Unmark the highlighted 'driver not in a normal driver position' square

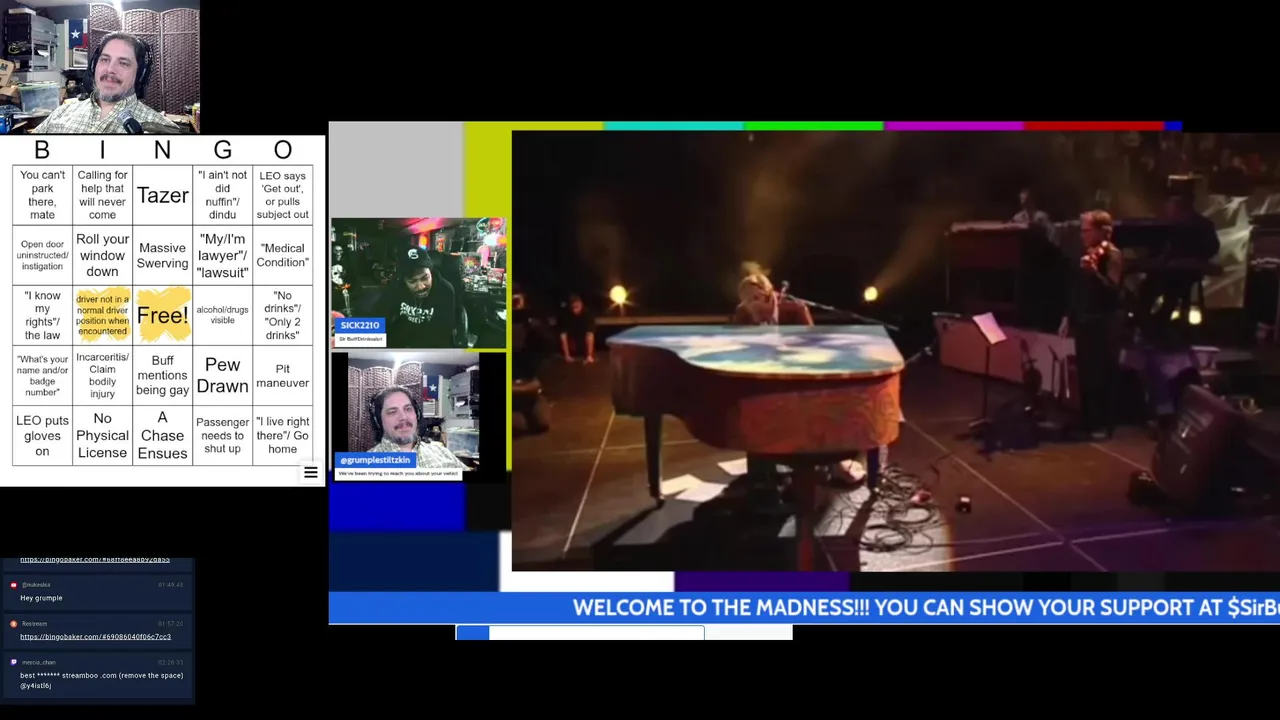coord(102,315)
